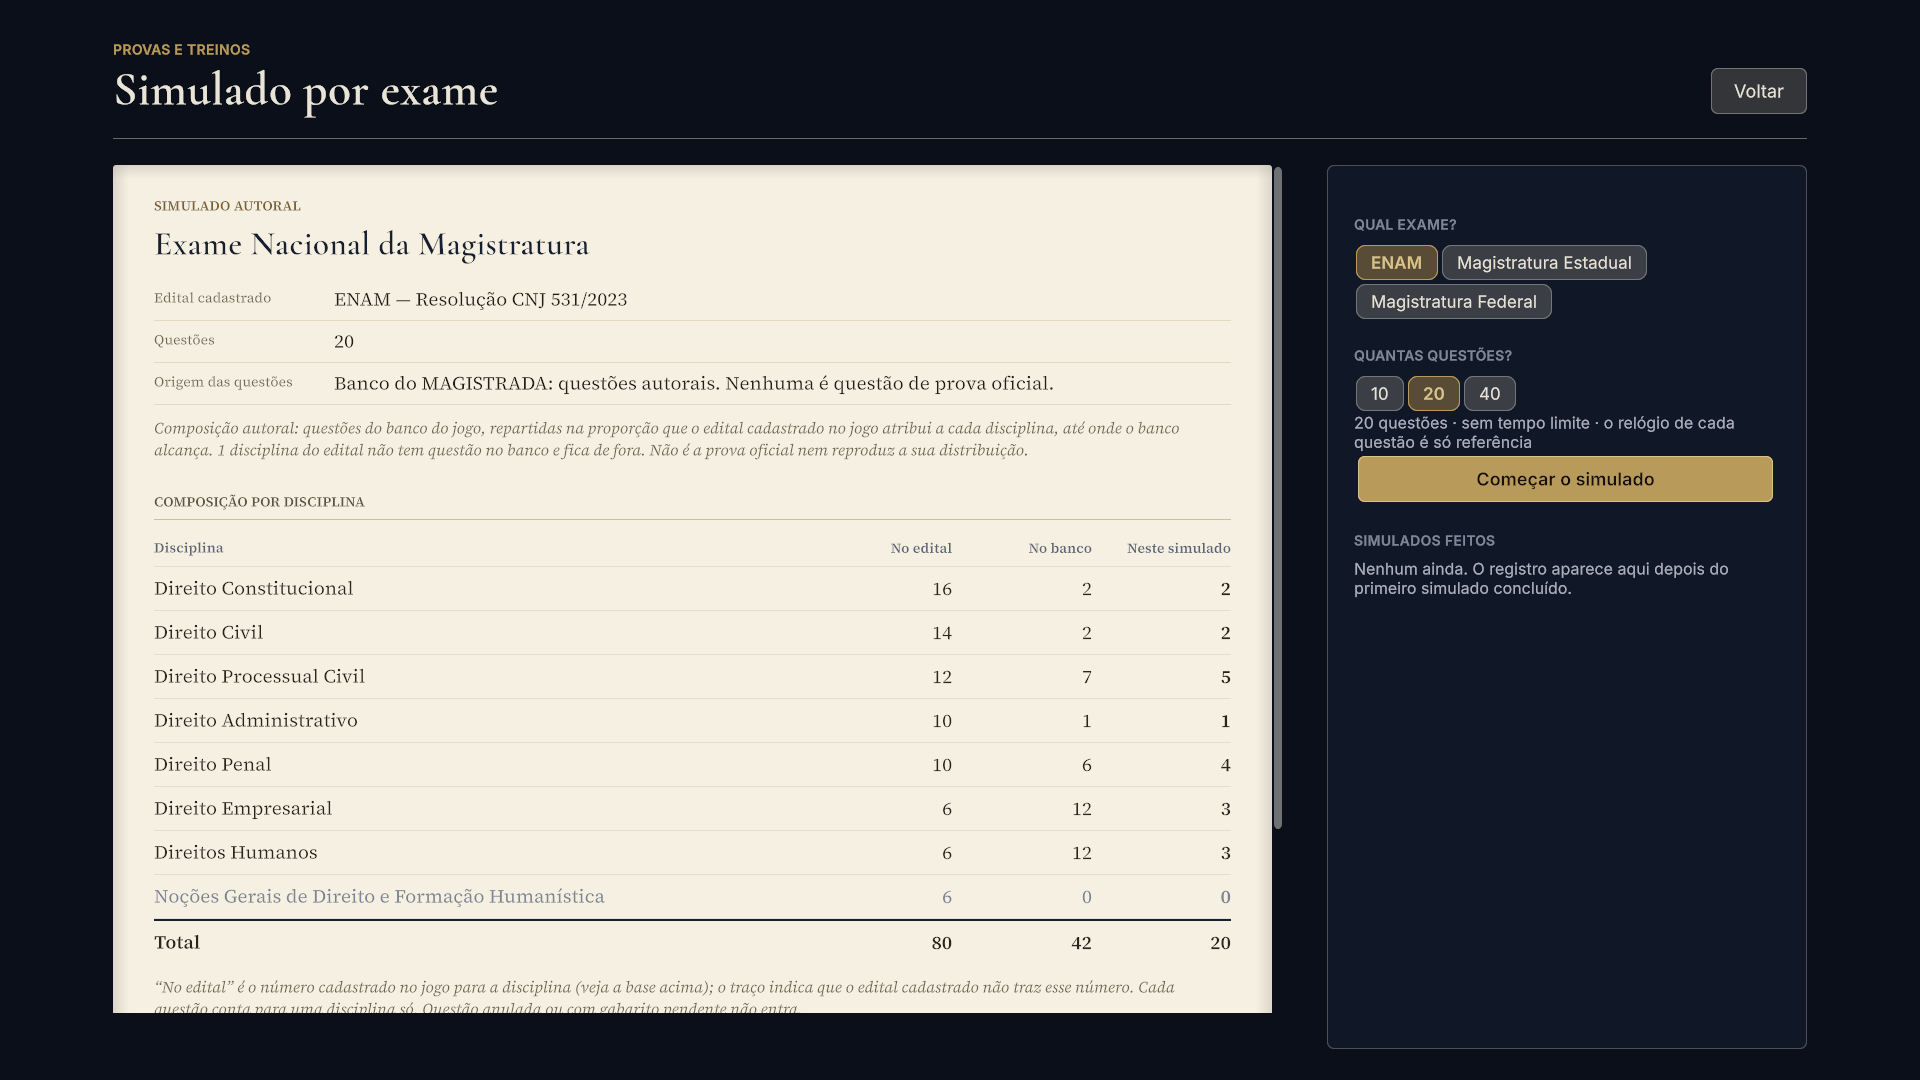Click the No edital column header
The height and width of the screenshot is (1080, 1920).
point(921,548)
